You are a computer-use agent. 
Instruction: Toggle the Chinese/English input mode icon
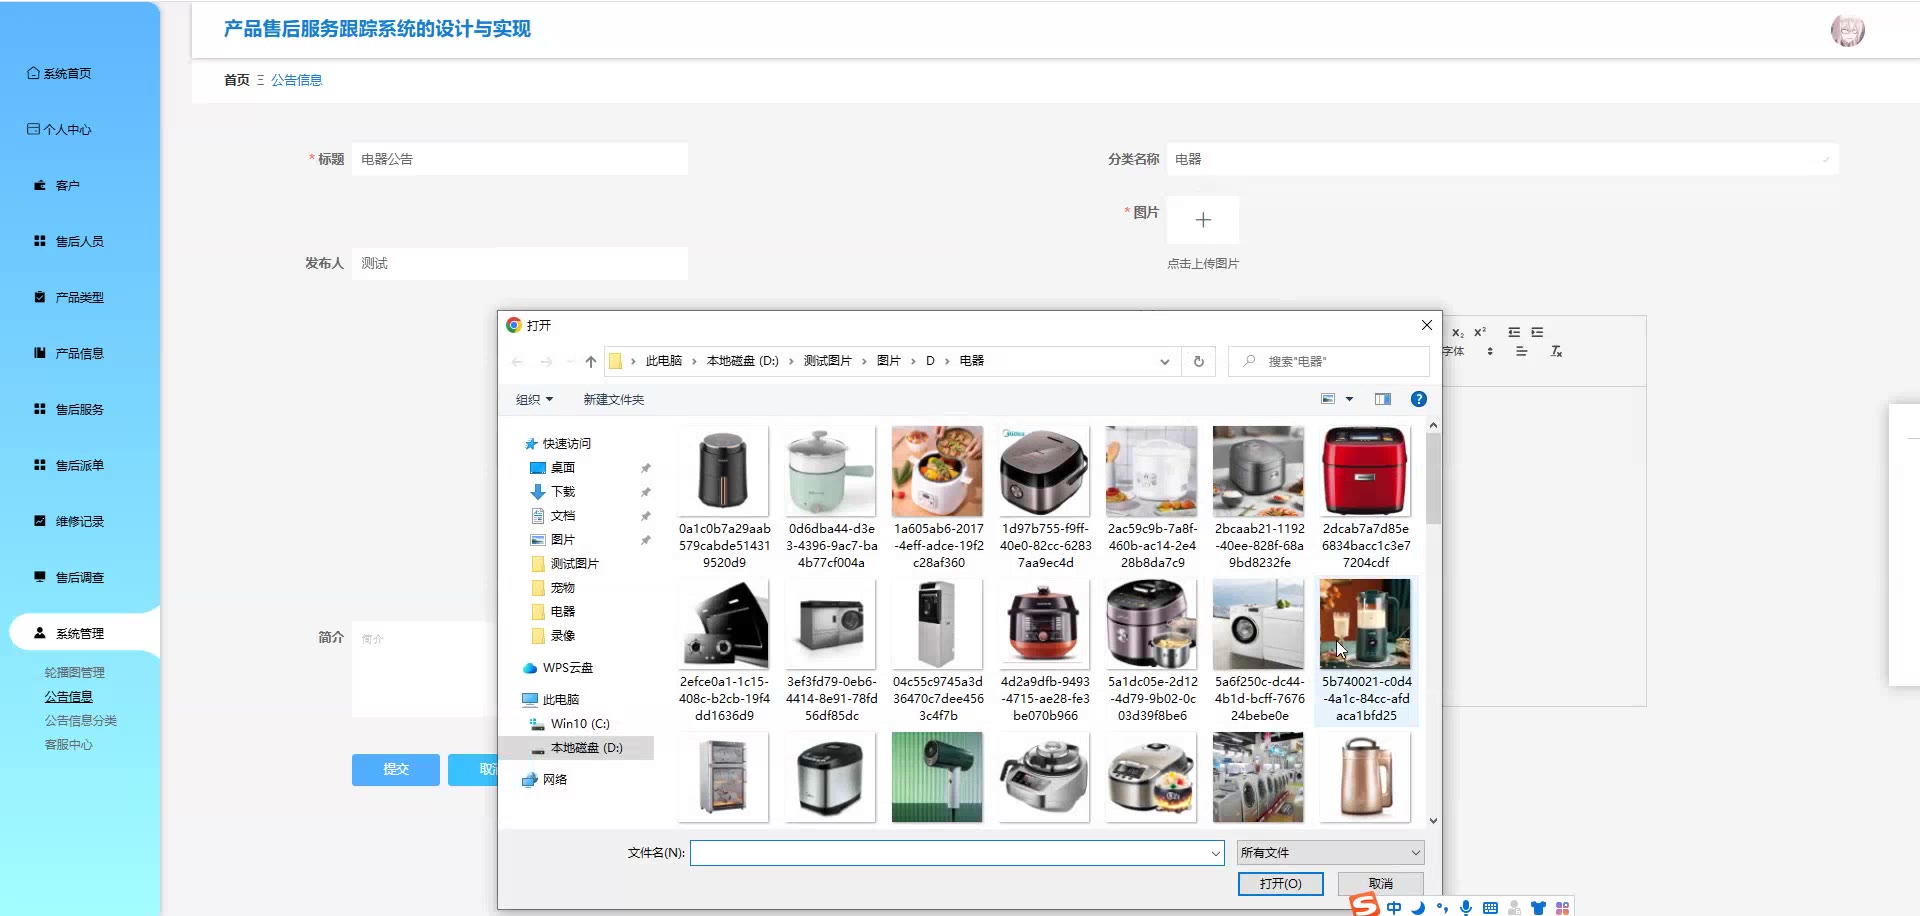click(x=1394, y=908)
